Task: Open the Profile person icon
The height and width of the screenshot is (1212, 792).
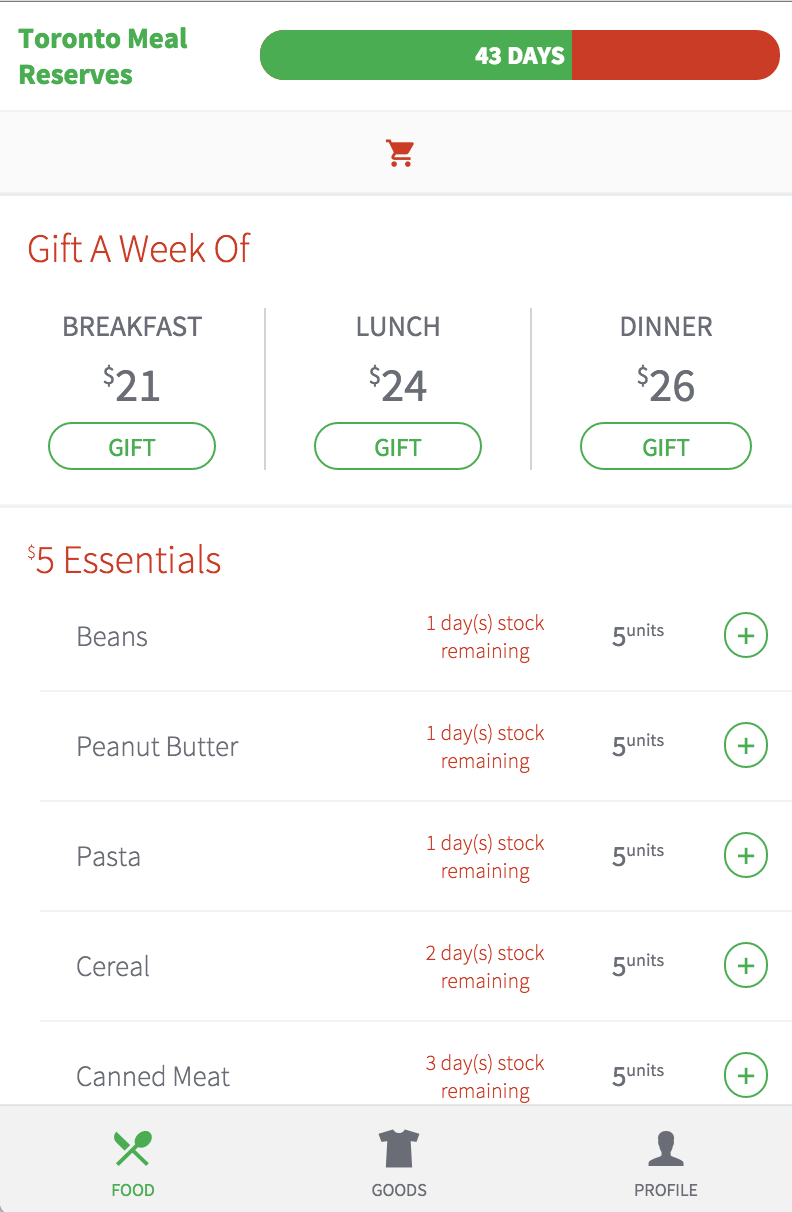Action: coord(665,1148)
